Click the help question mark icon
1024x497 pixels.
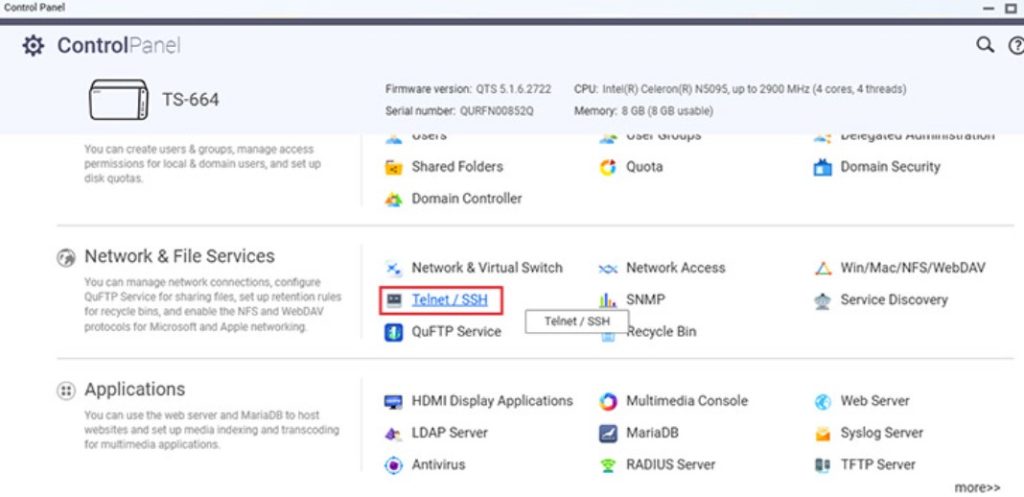(x=1017, y=45)
